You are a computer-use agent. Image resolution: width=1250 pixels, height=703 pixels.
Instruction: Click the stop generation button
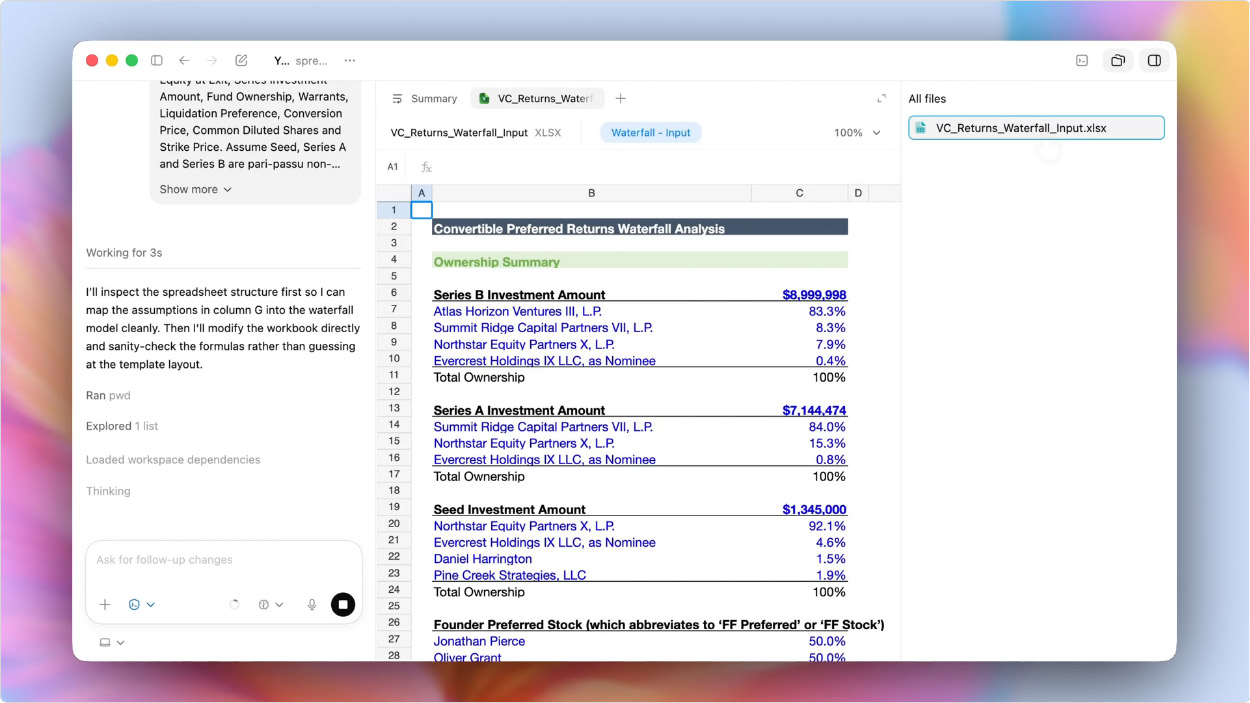click(x=343, y=605)
